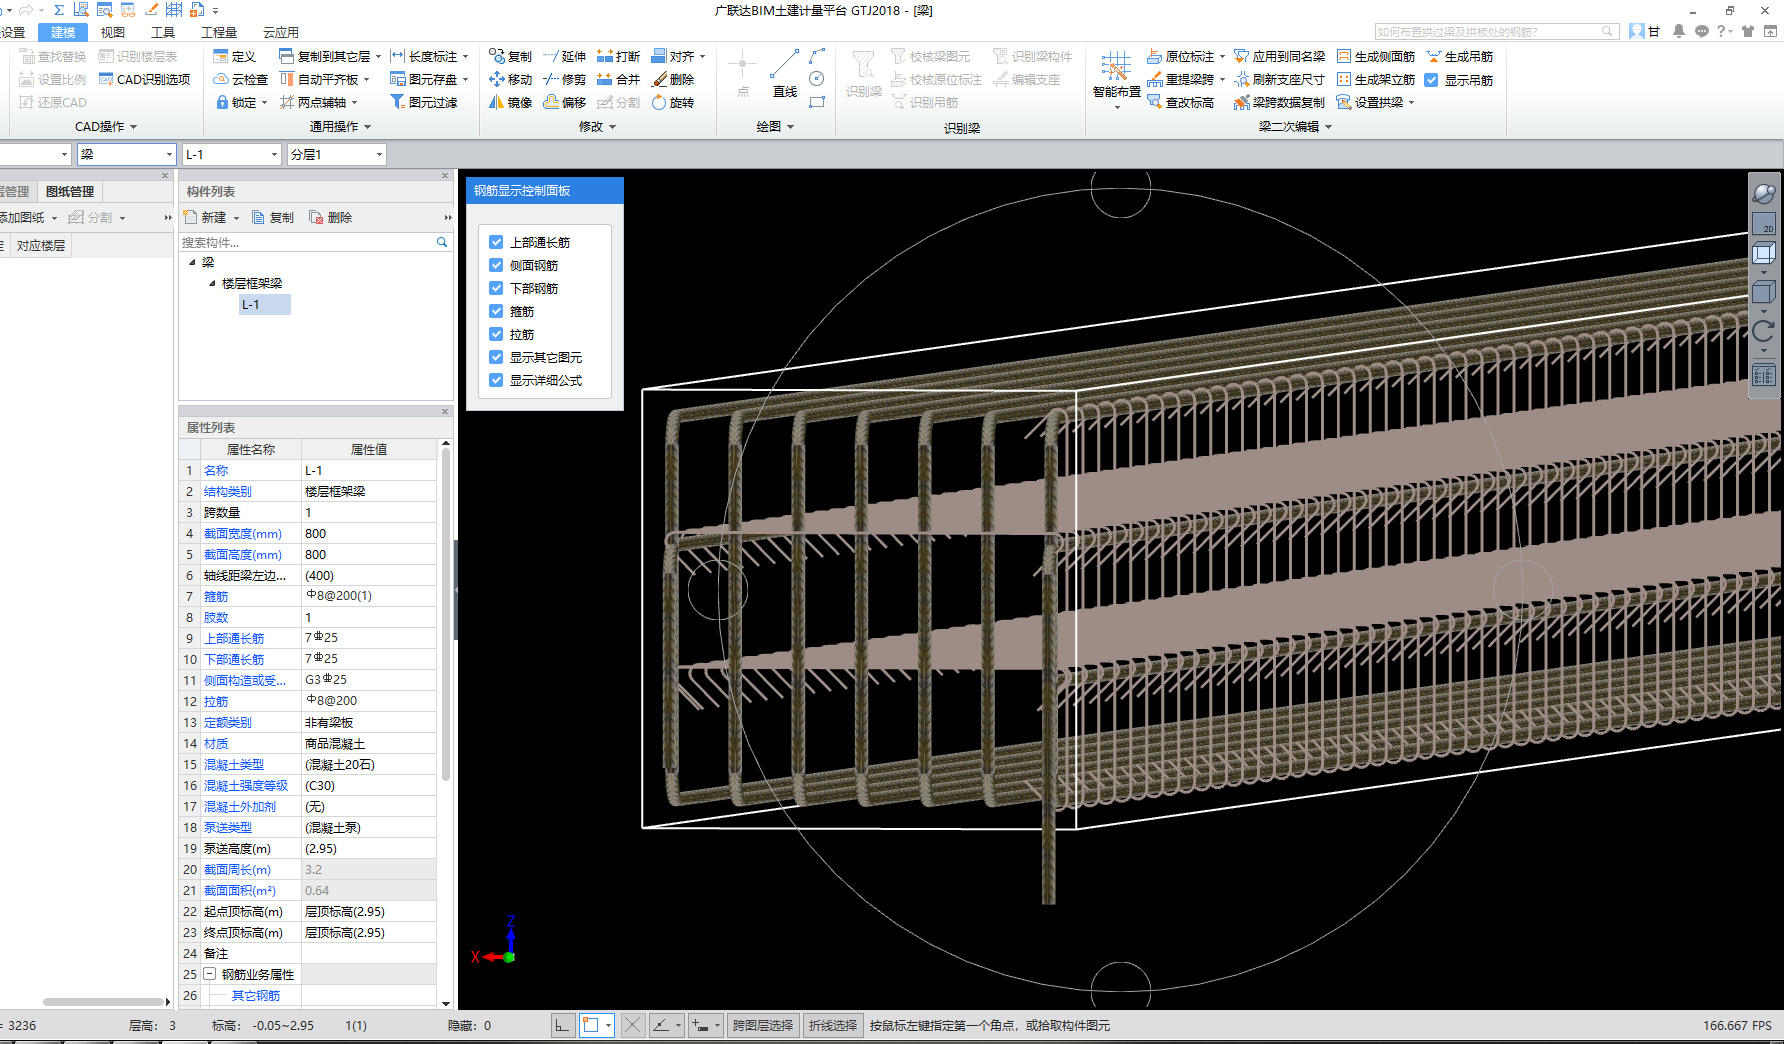Screen dimensions: 1784x1044
Task: Open the 分层1 layer dropdown
Action: click(x=379, y=154)
